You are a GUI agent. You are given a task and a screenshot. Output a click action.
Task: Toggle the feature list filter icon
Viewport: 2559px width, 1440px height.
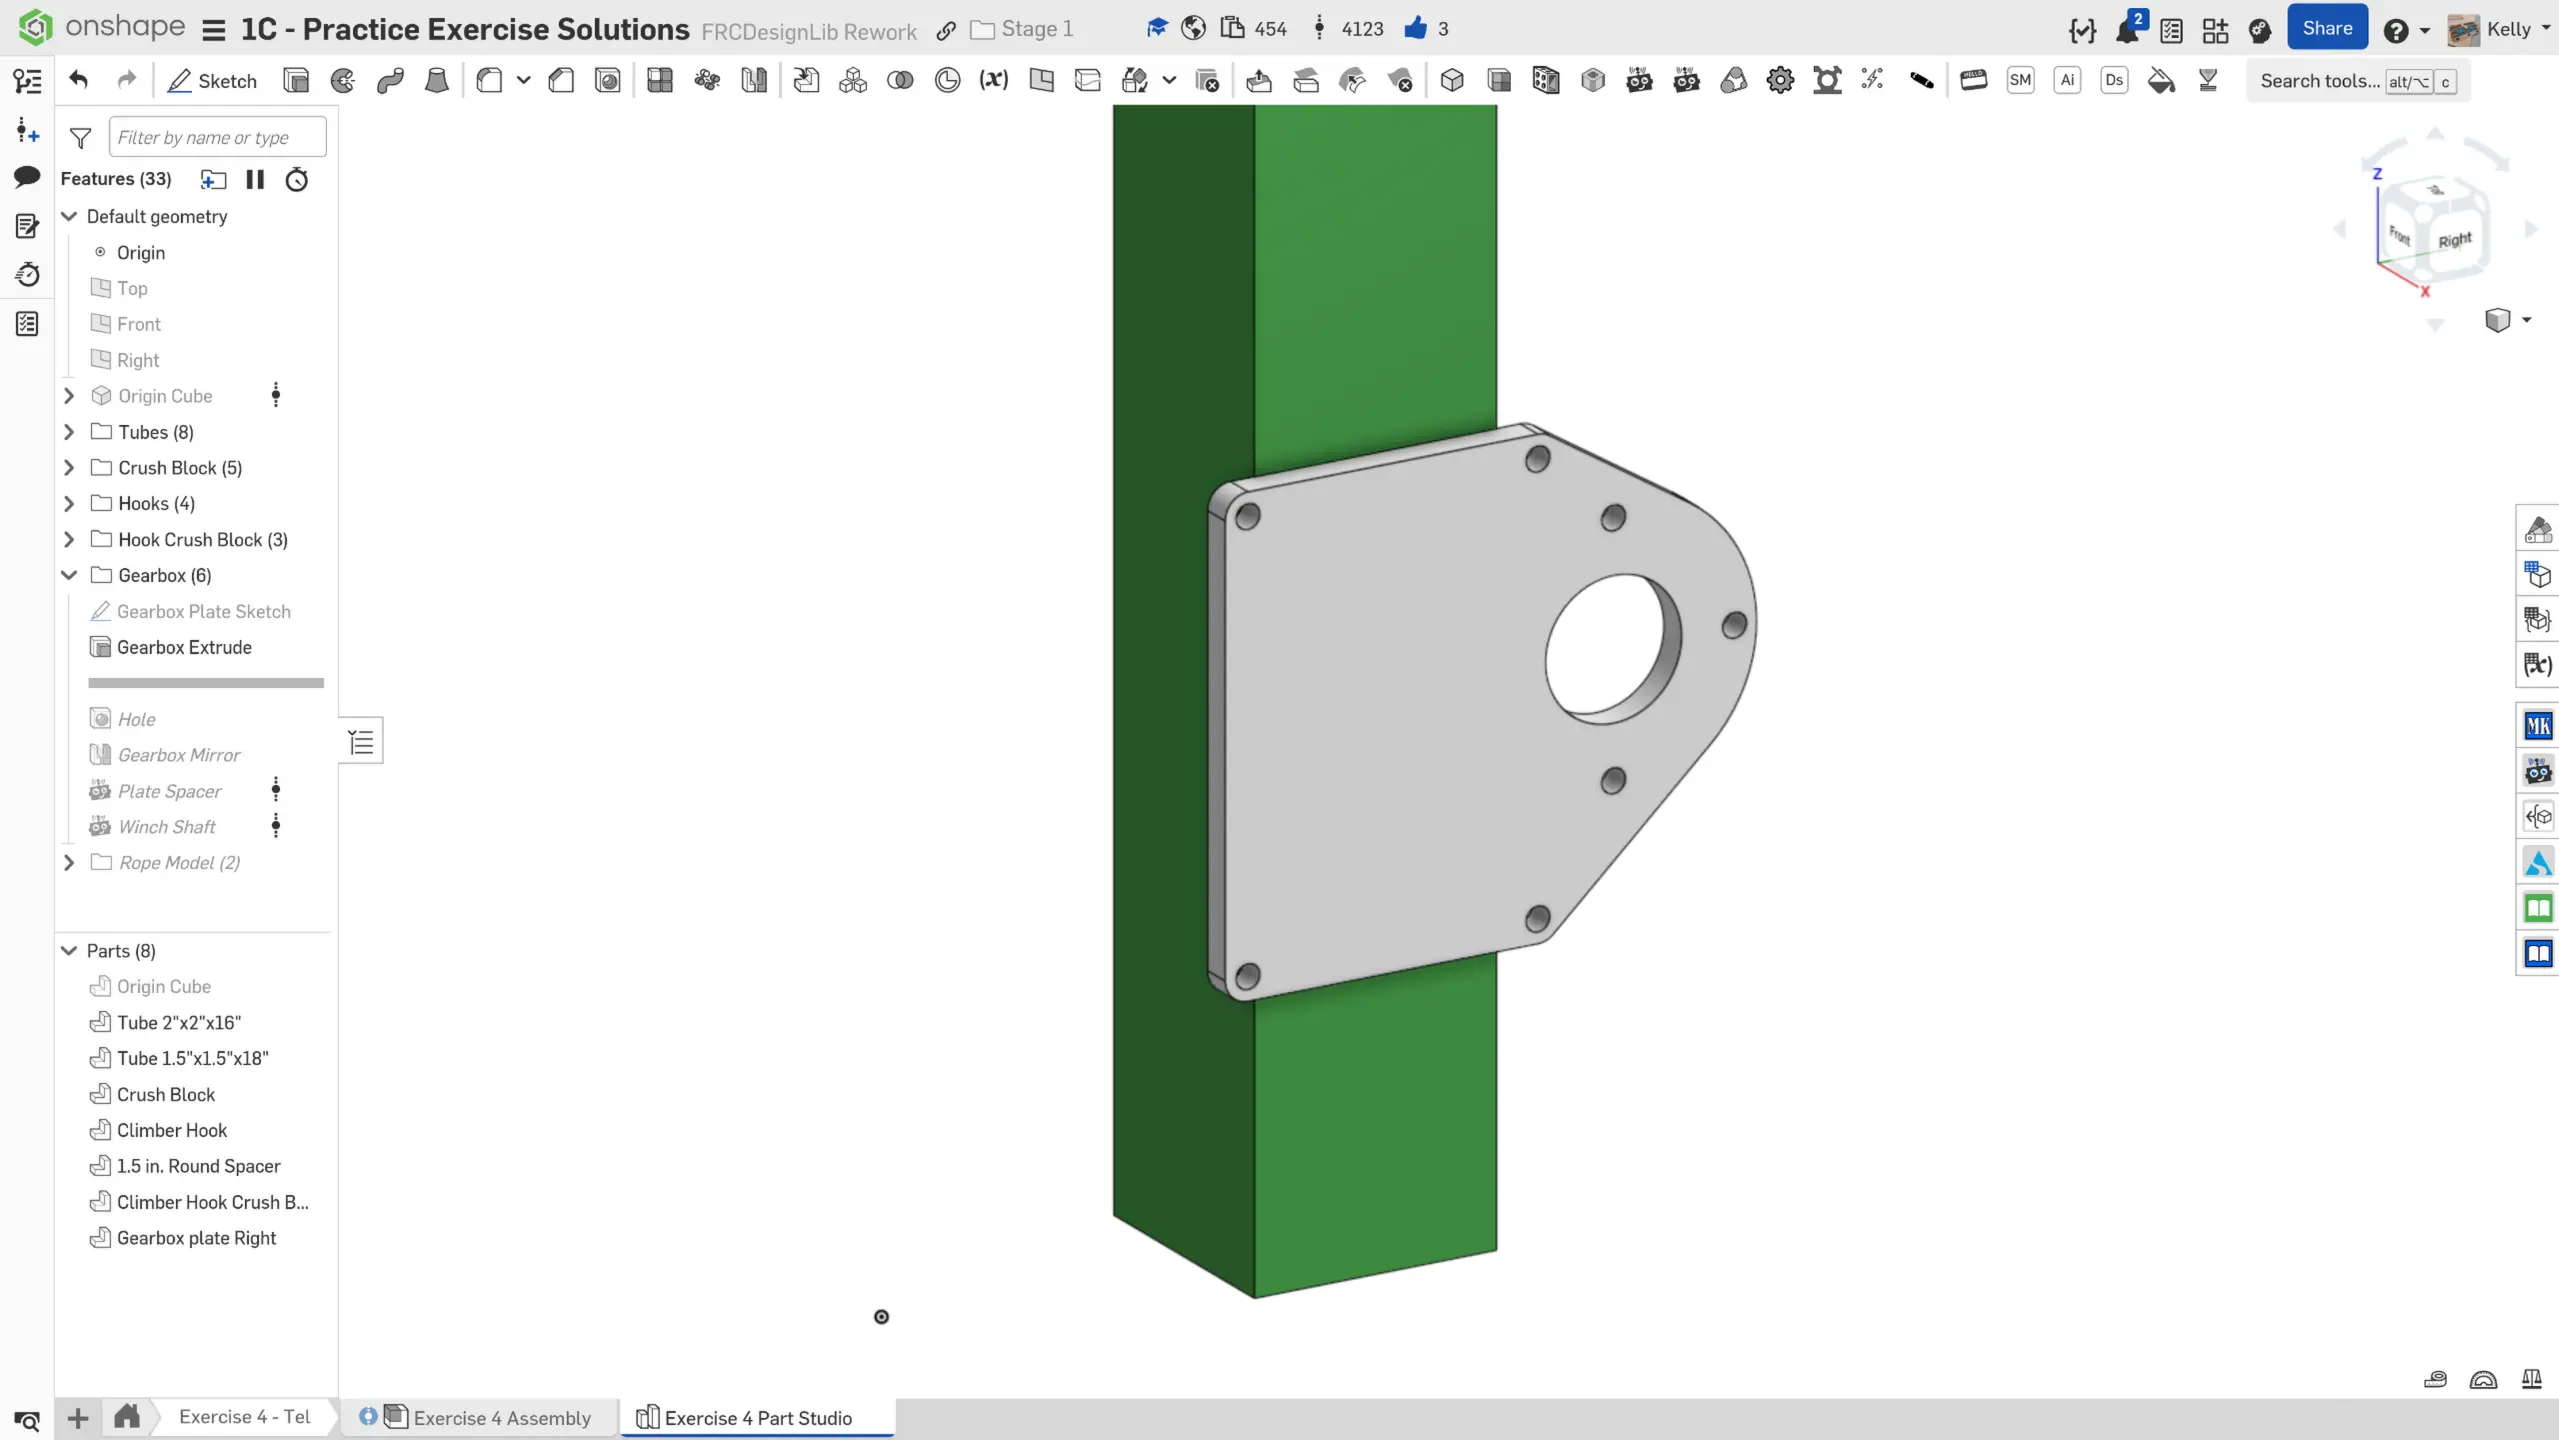click(81, 138)
